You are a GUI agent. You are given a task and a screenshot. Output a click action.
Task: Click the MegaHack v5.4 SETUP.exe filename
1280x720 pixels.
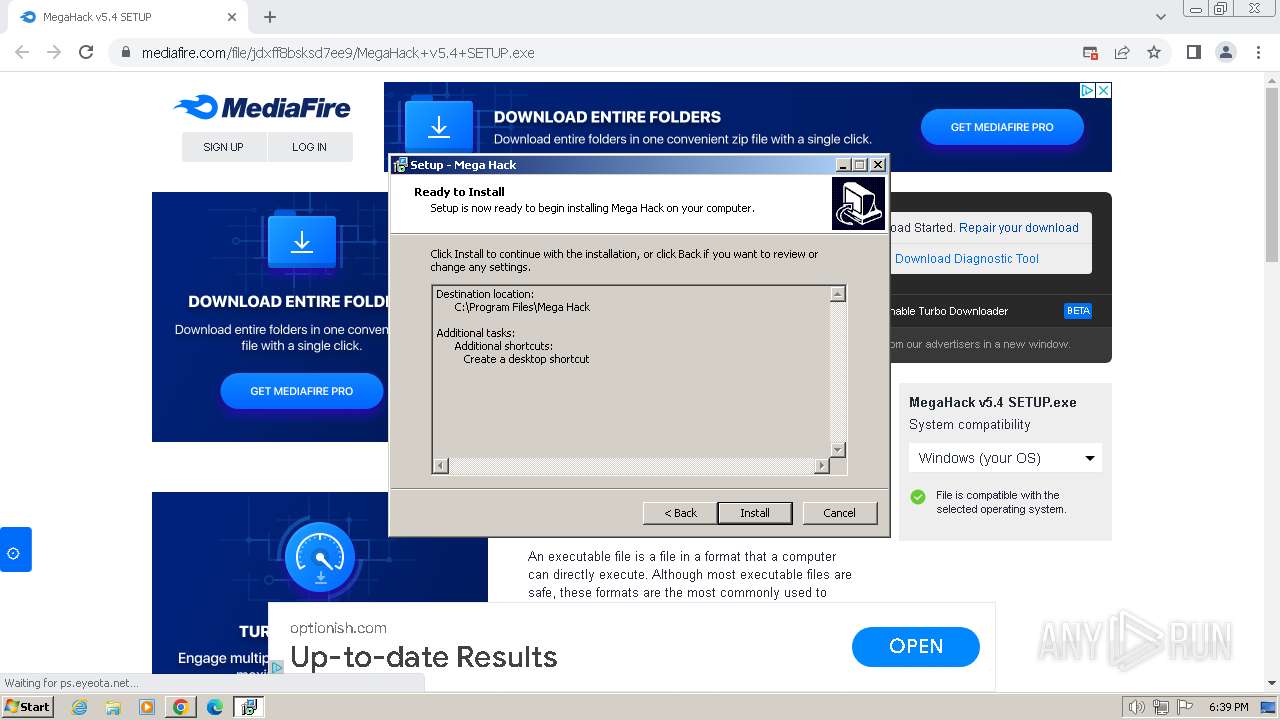[993, 402]
